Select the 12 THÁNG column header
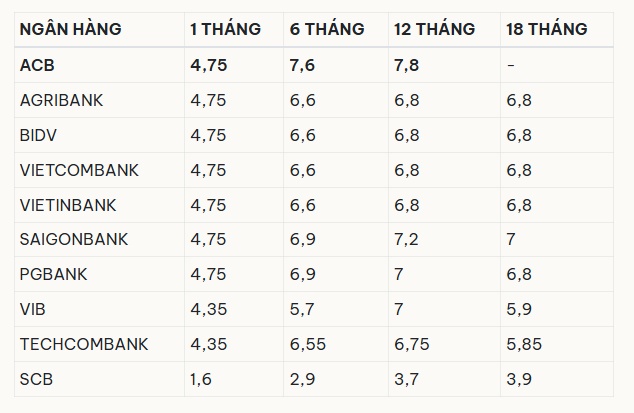 coord(434,29)
